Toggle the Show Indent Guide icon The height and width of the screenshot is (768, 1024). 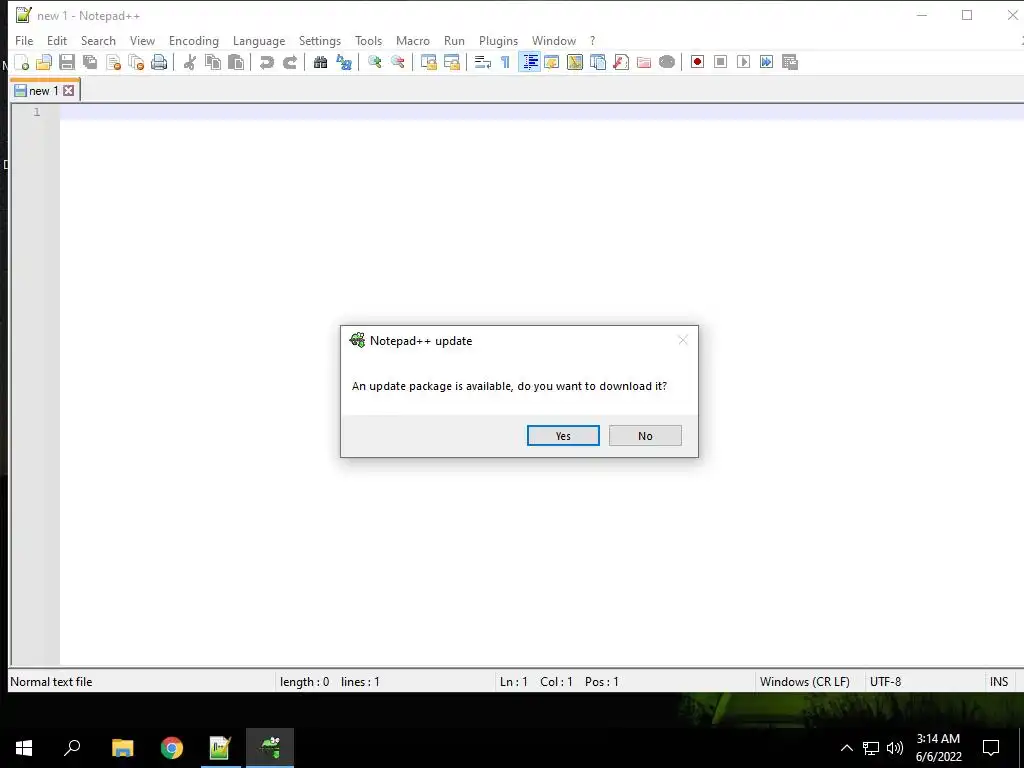(x=529, y=62)
